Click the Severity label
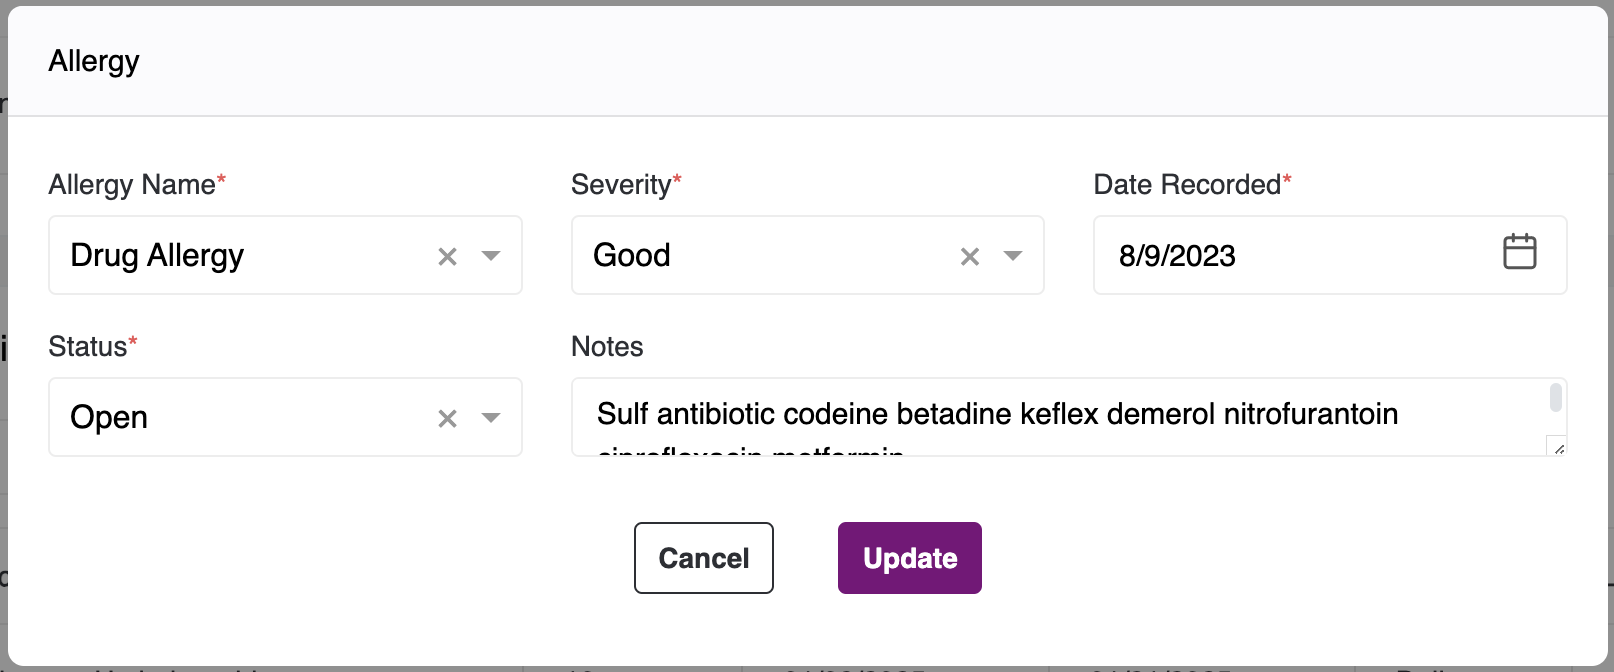Image resolution: width=1614 pixels, height=672 pixels. click(621, 185)
